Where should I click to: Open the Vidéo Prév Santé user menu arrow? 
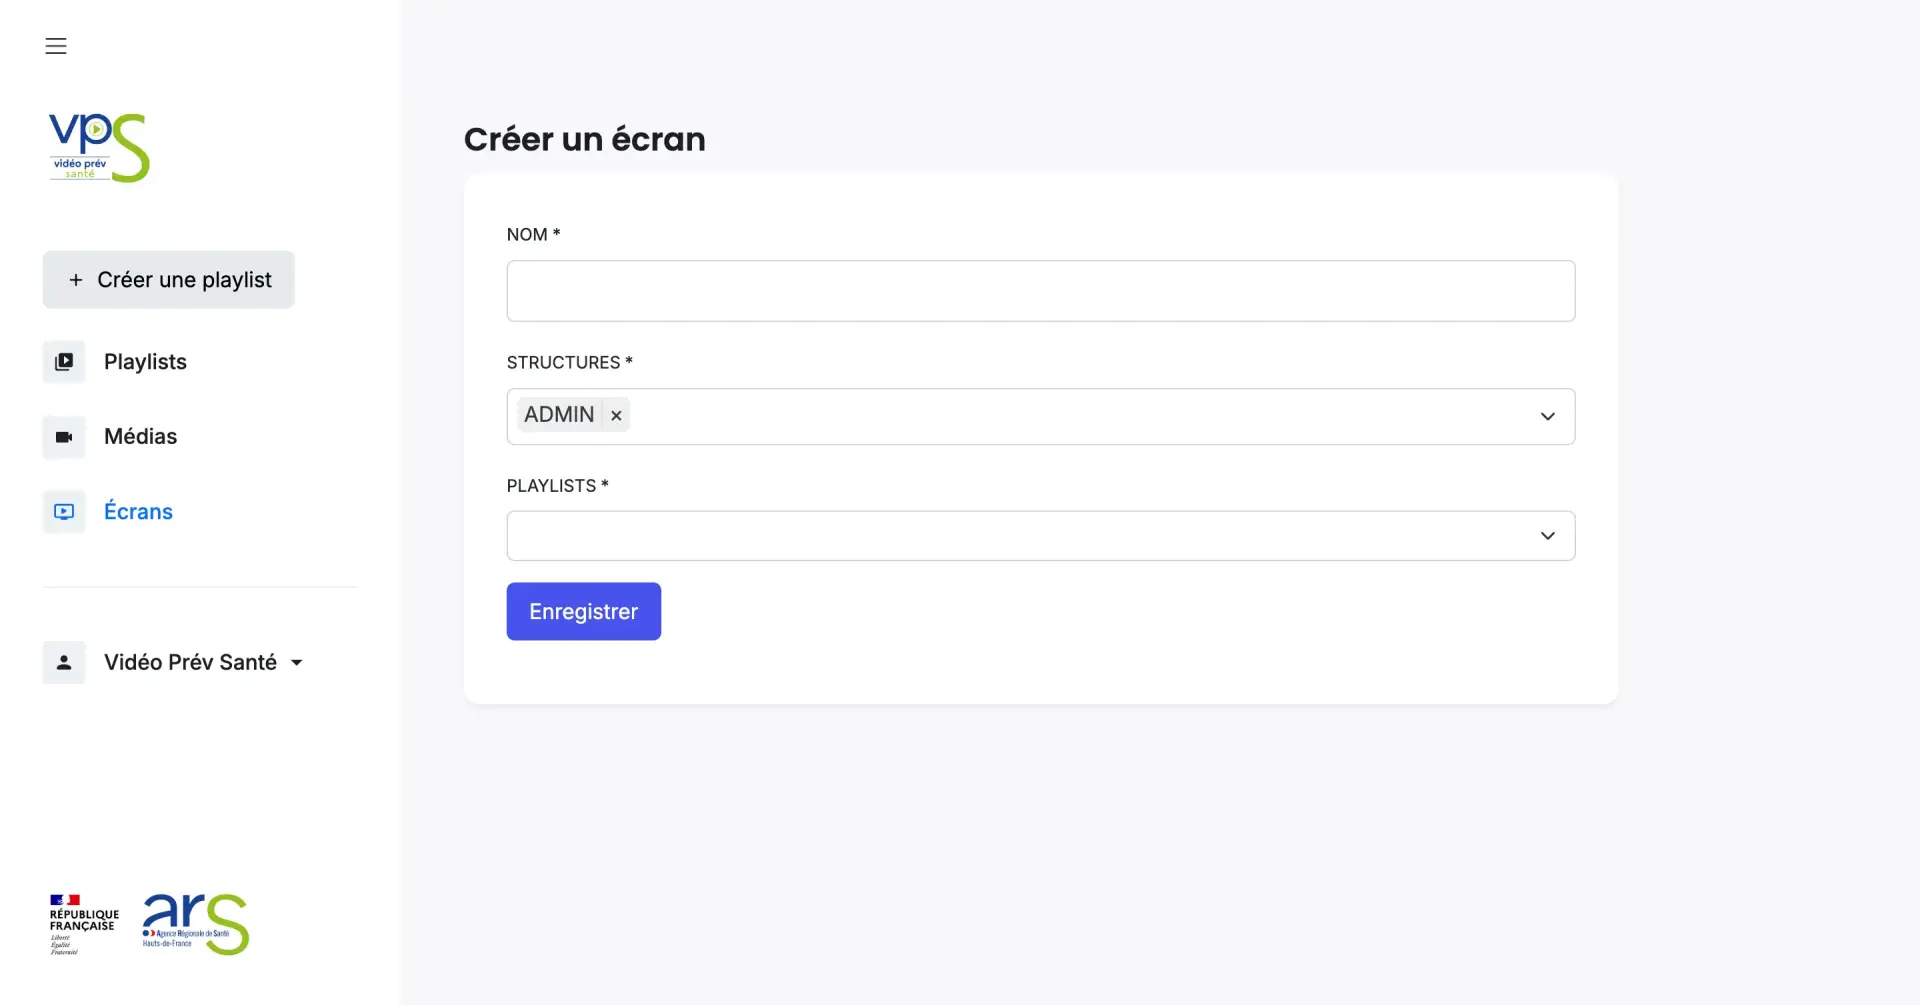tap(297, 663)
